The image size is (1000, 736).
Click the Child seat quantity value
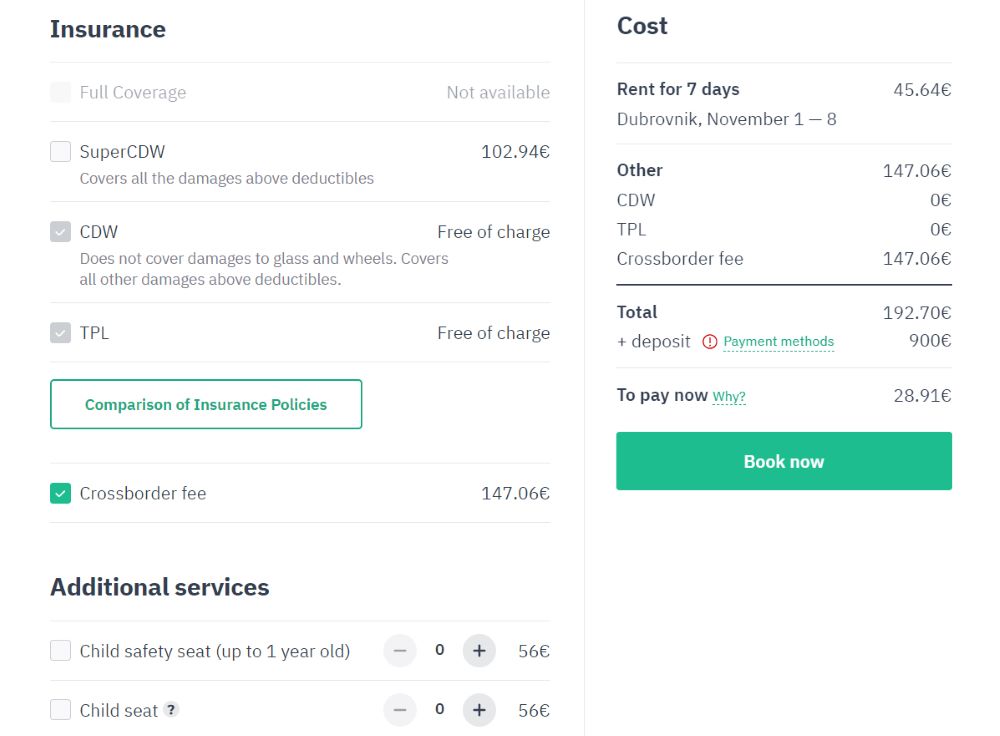pos(439,710)
